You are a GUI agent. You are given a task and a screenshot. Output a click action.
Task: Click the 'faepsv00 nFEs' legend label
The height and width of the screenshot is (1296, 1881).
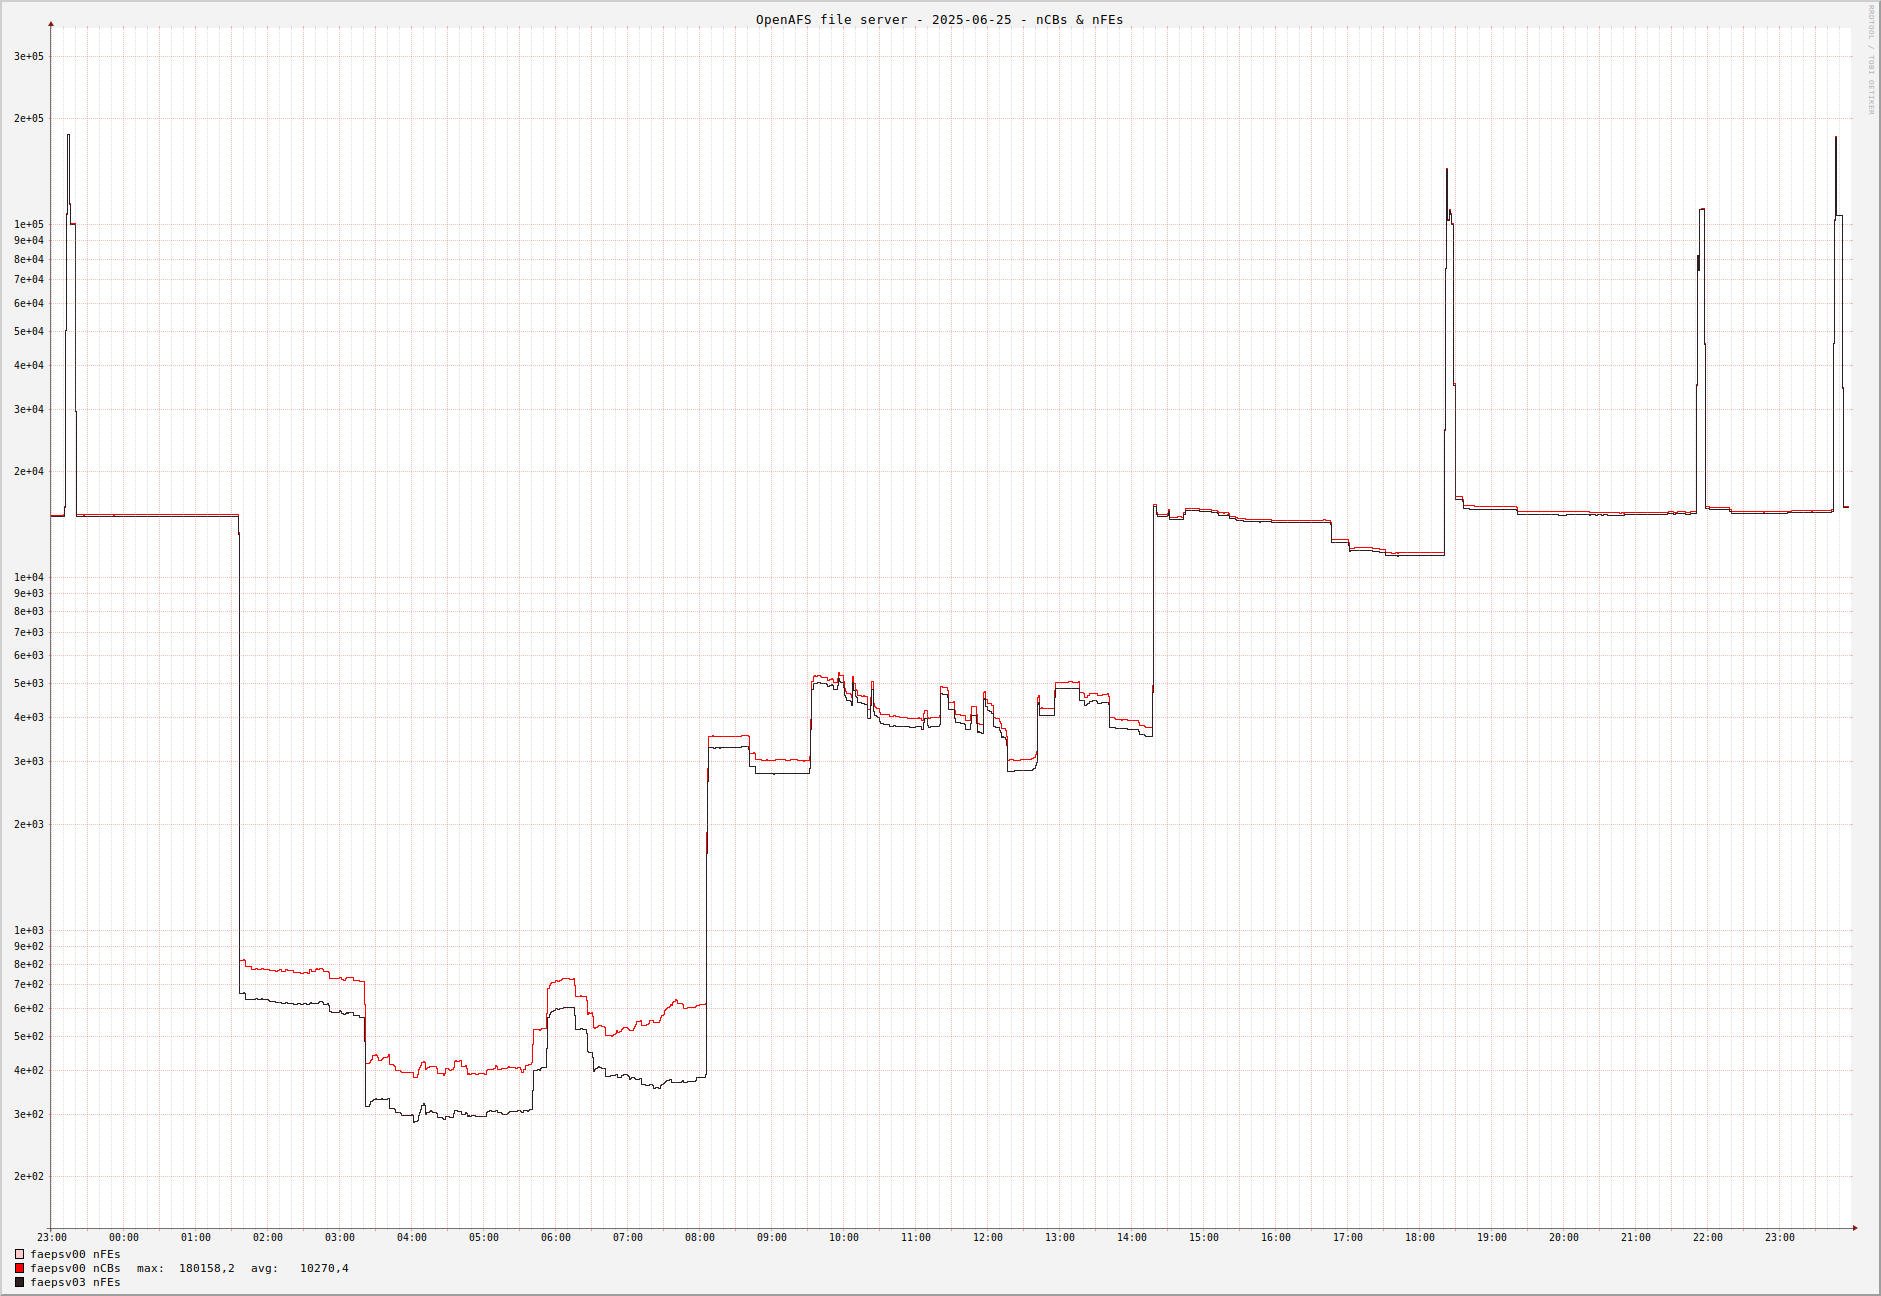pyautogui.click(x=75, y=1254)
